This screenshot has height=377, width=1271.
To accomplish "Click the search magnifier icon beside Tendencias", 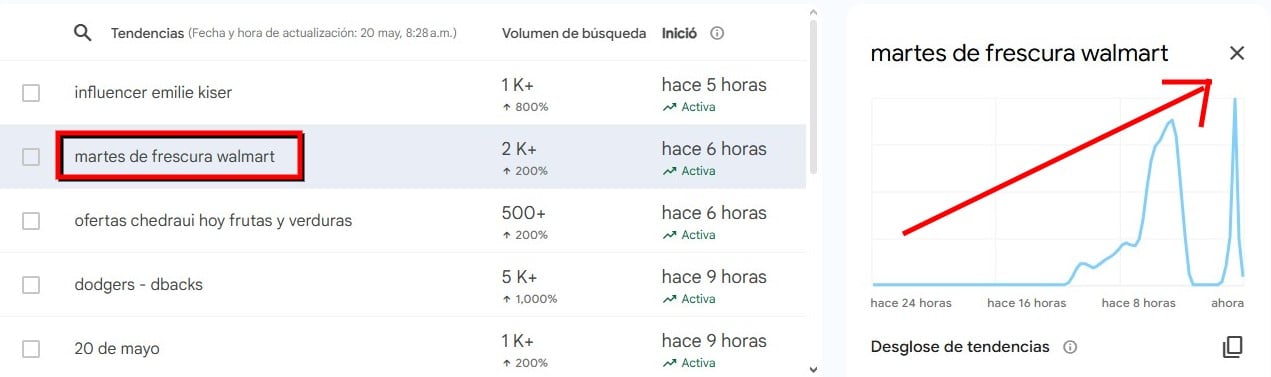I will [83, 33].
